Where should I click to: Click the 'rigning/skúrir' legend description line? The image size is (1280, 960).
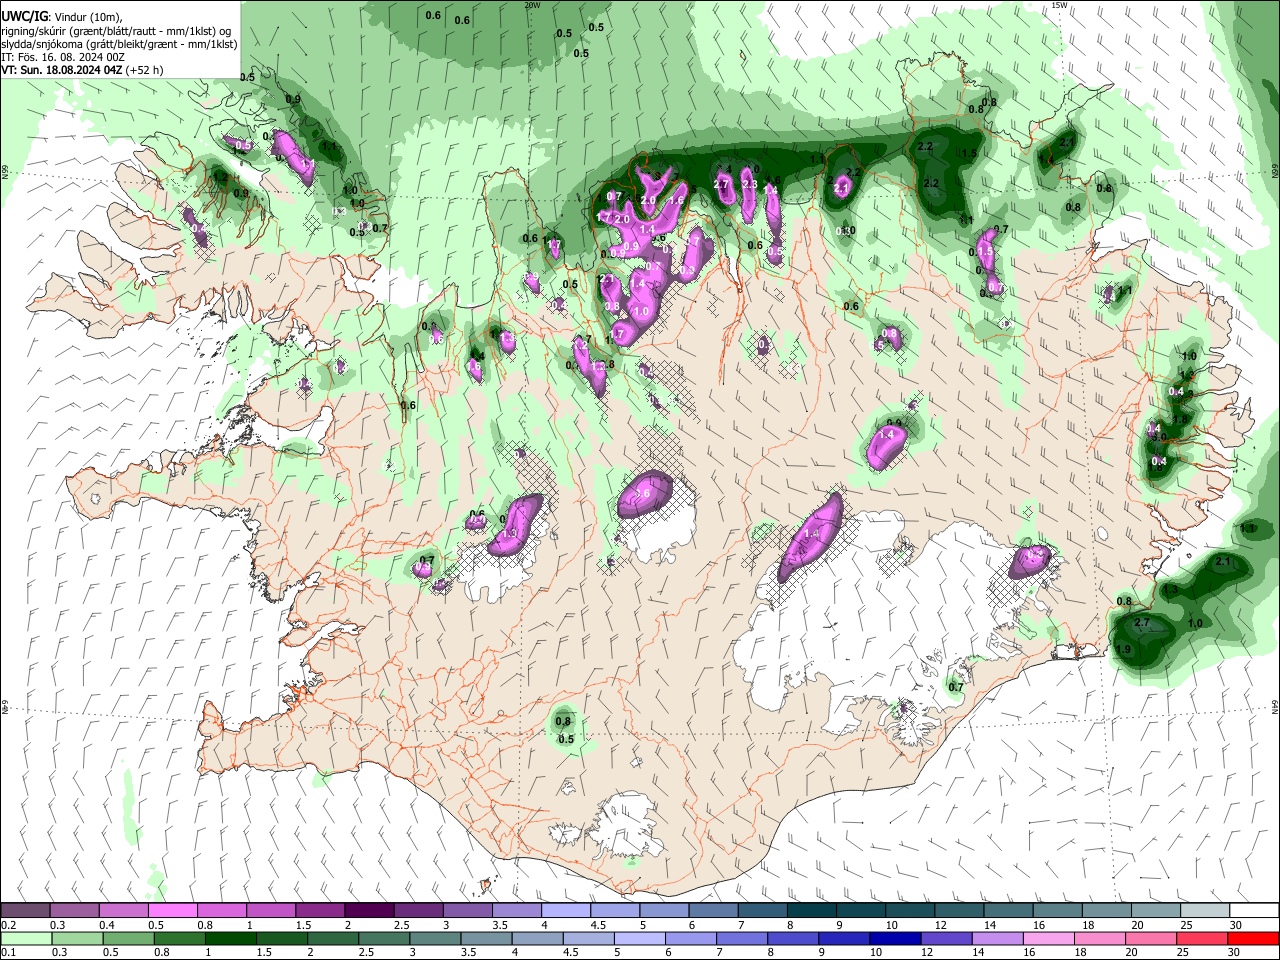point(115,31)
